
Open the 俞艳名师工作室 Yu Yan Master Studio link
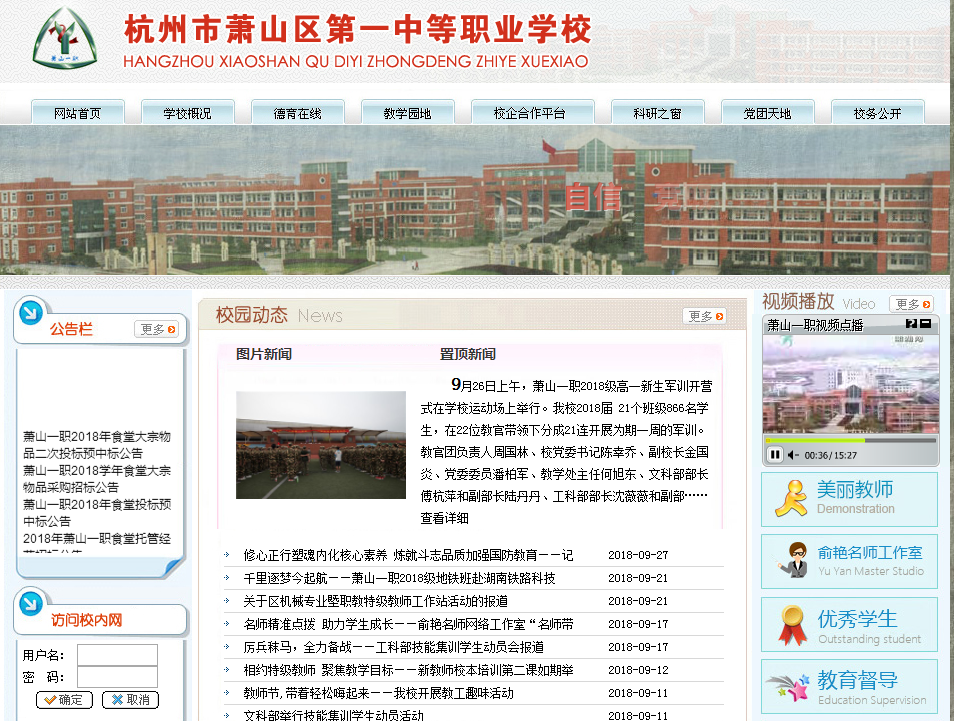[x=849, y=562]
